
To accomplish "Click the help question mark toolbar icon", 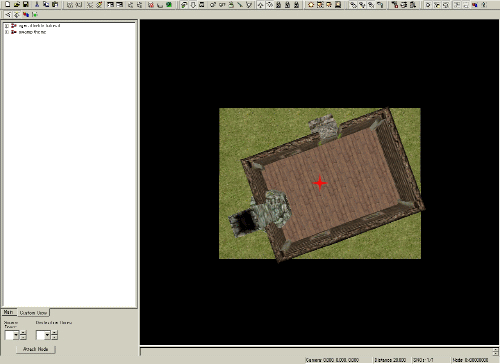I will click(x=483, y=5).
